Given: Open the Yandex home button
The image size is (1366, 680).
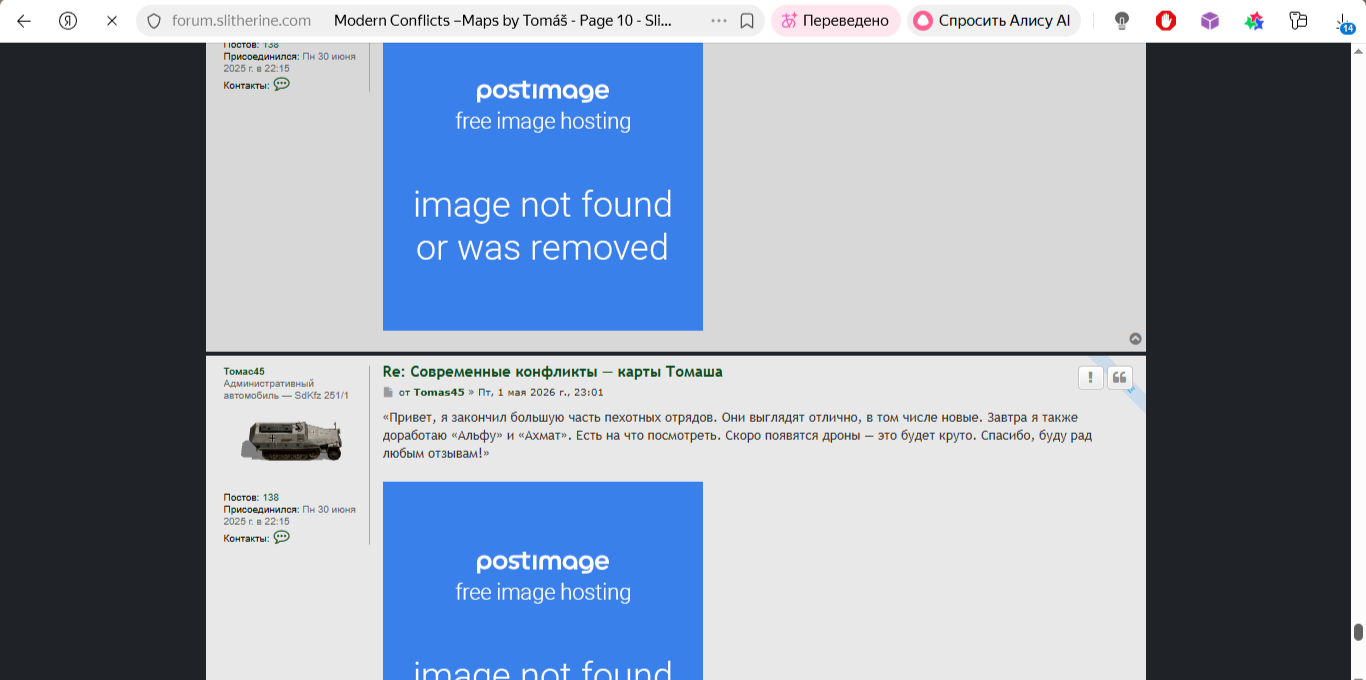Looking at the screenshot, I should pos(68,20).
